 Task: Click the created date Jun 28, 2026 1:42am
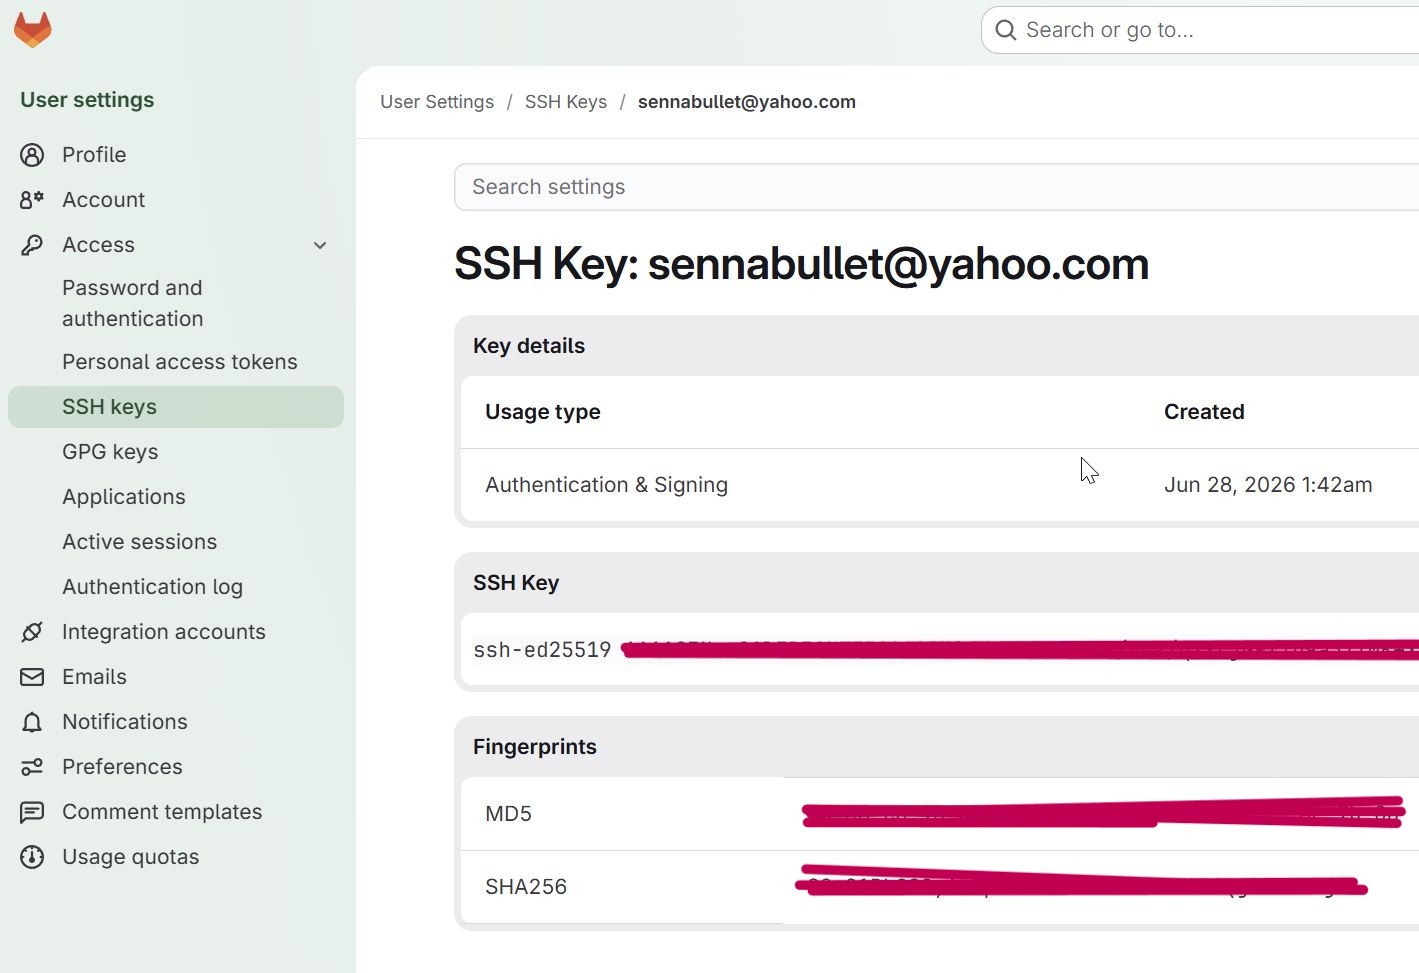click(1268, 485)
